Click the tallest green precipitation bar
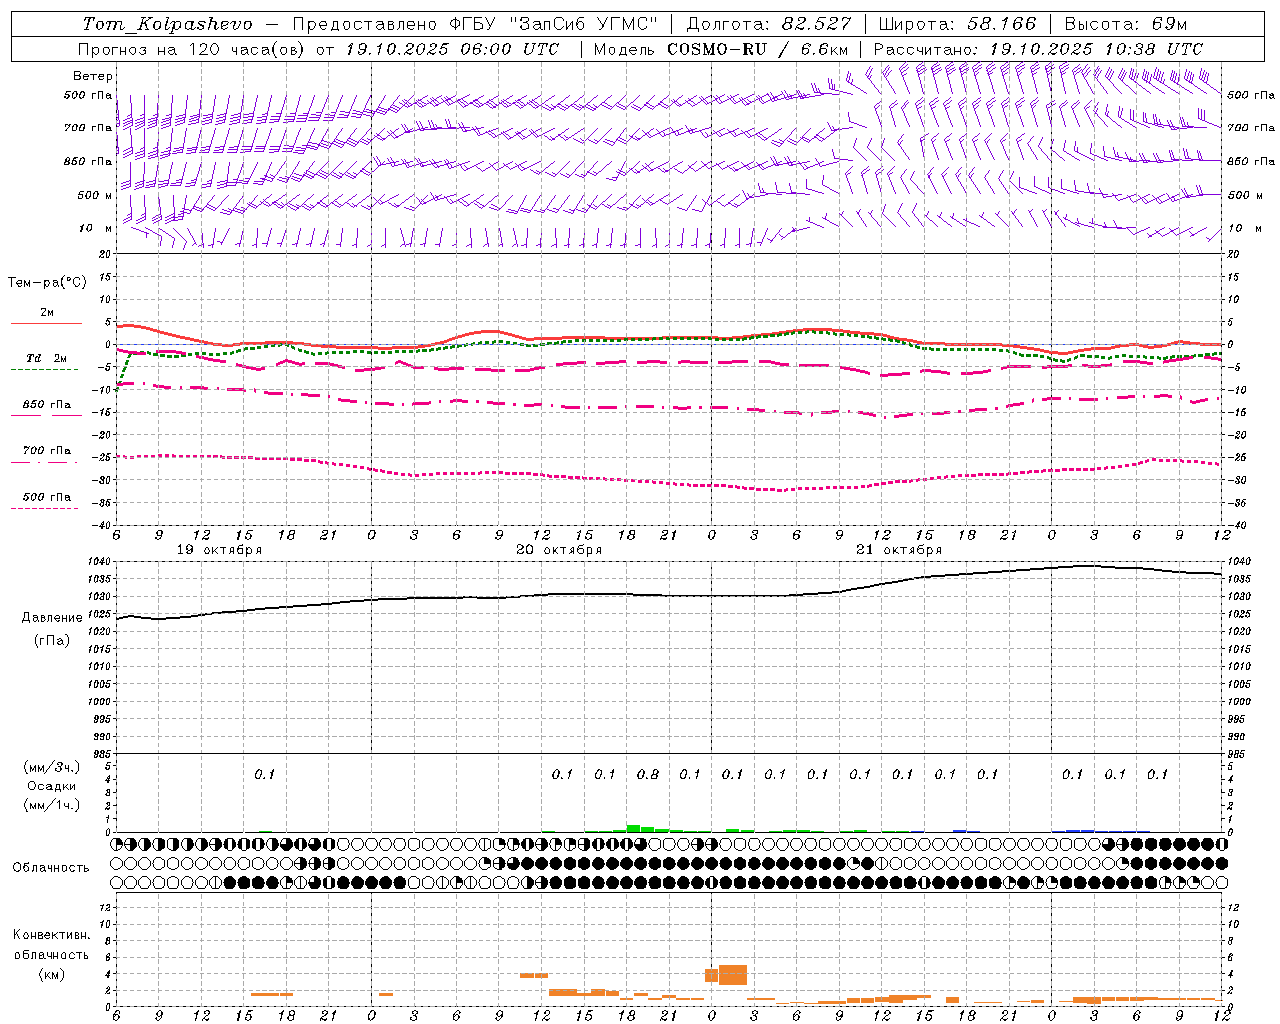This screenshot has width=1280, height=1024. tap(633, 828)
